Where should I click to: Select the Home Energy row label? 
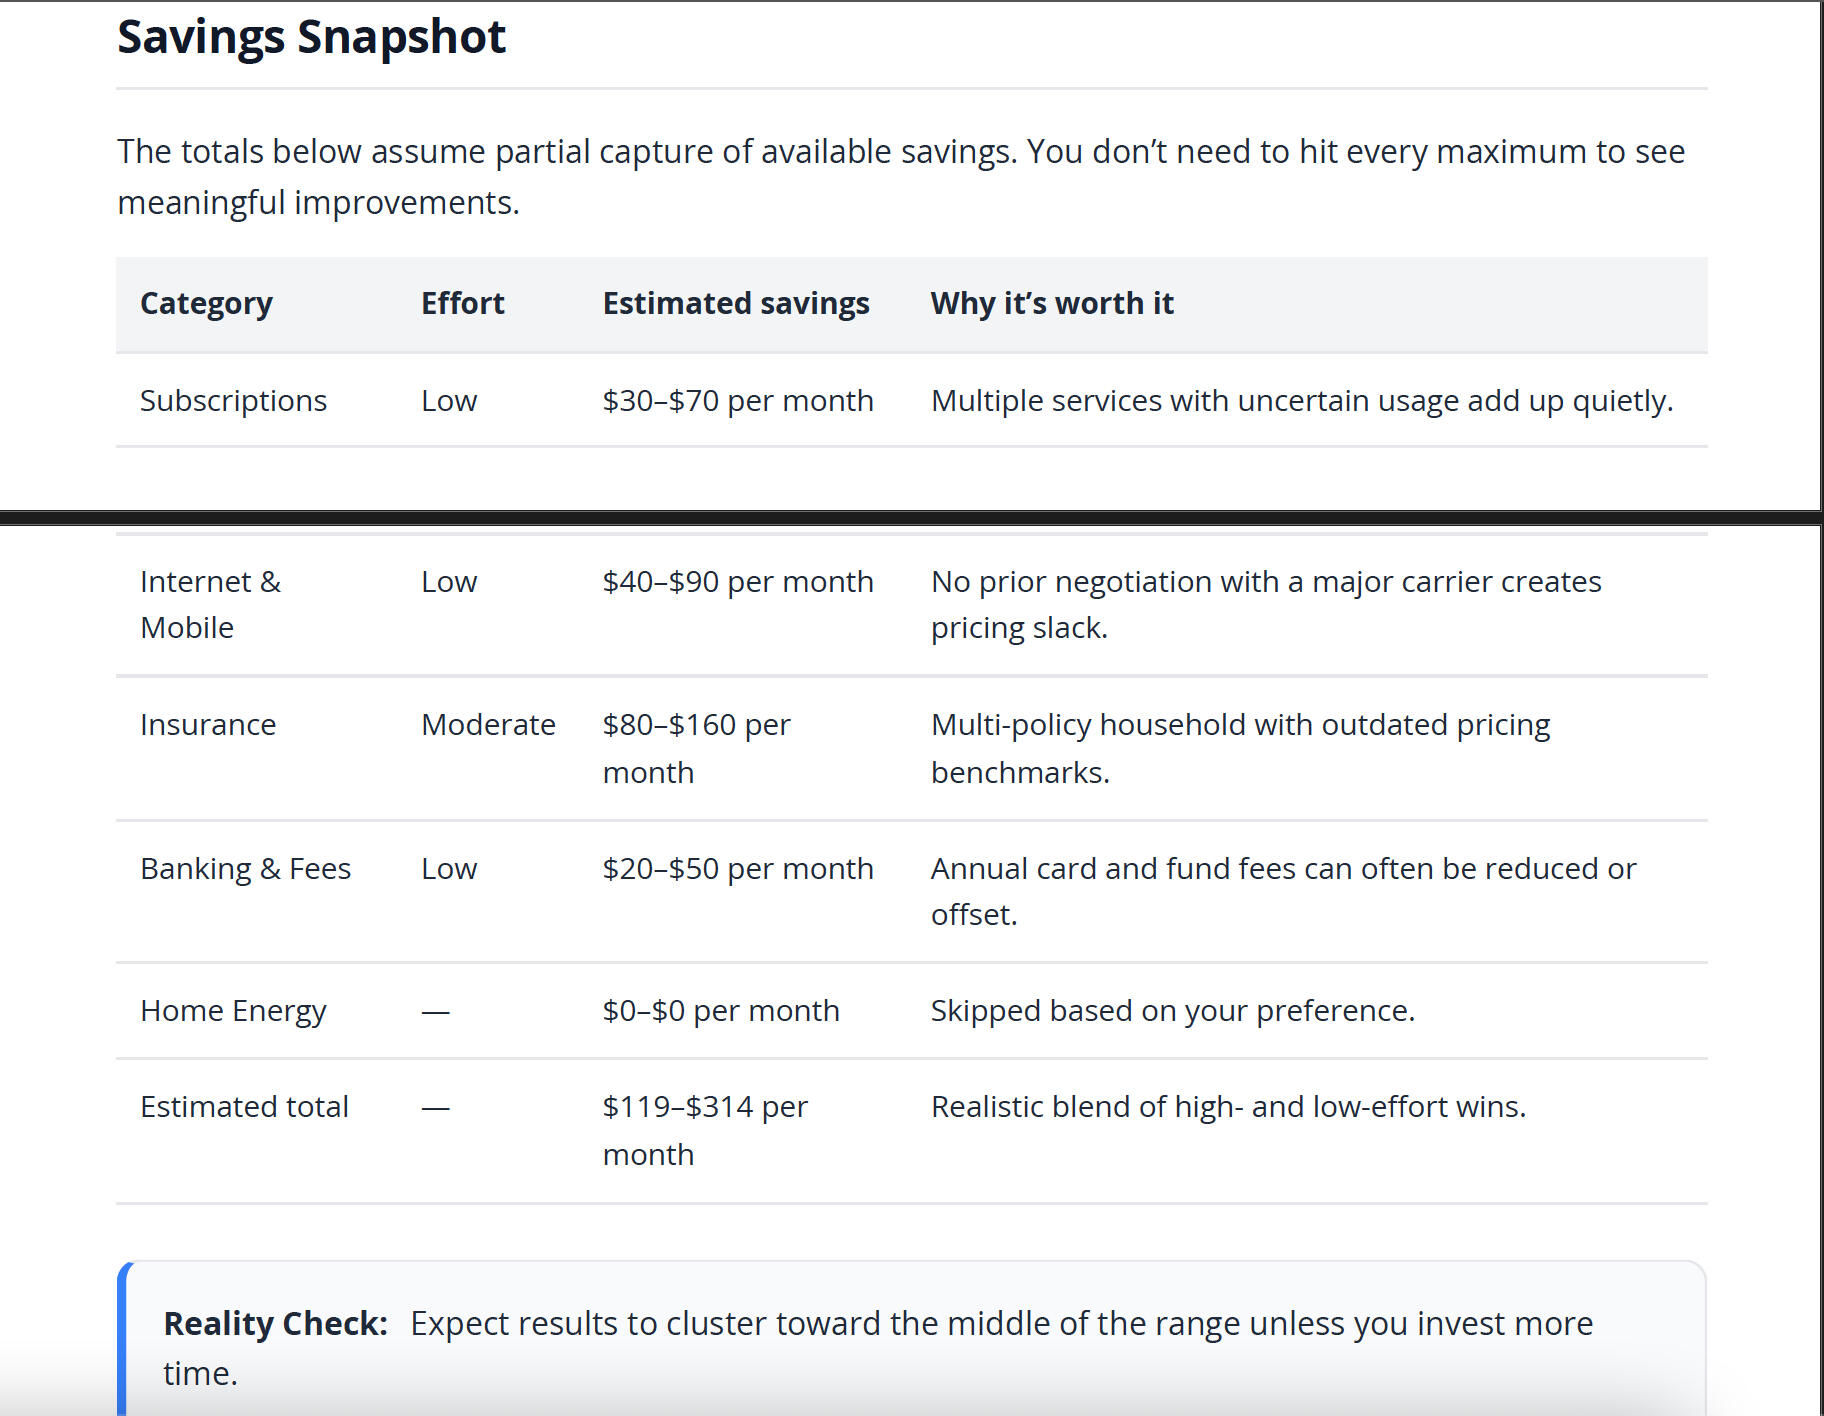tap(233, 1011)
